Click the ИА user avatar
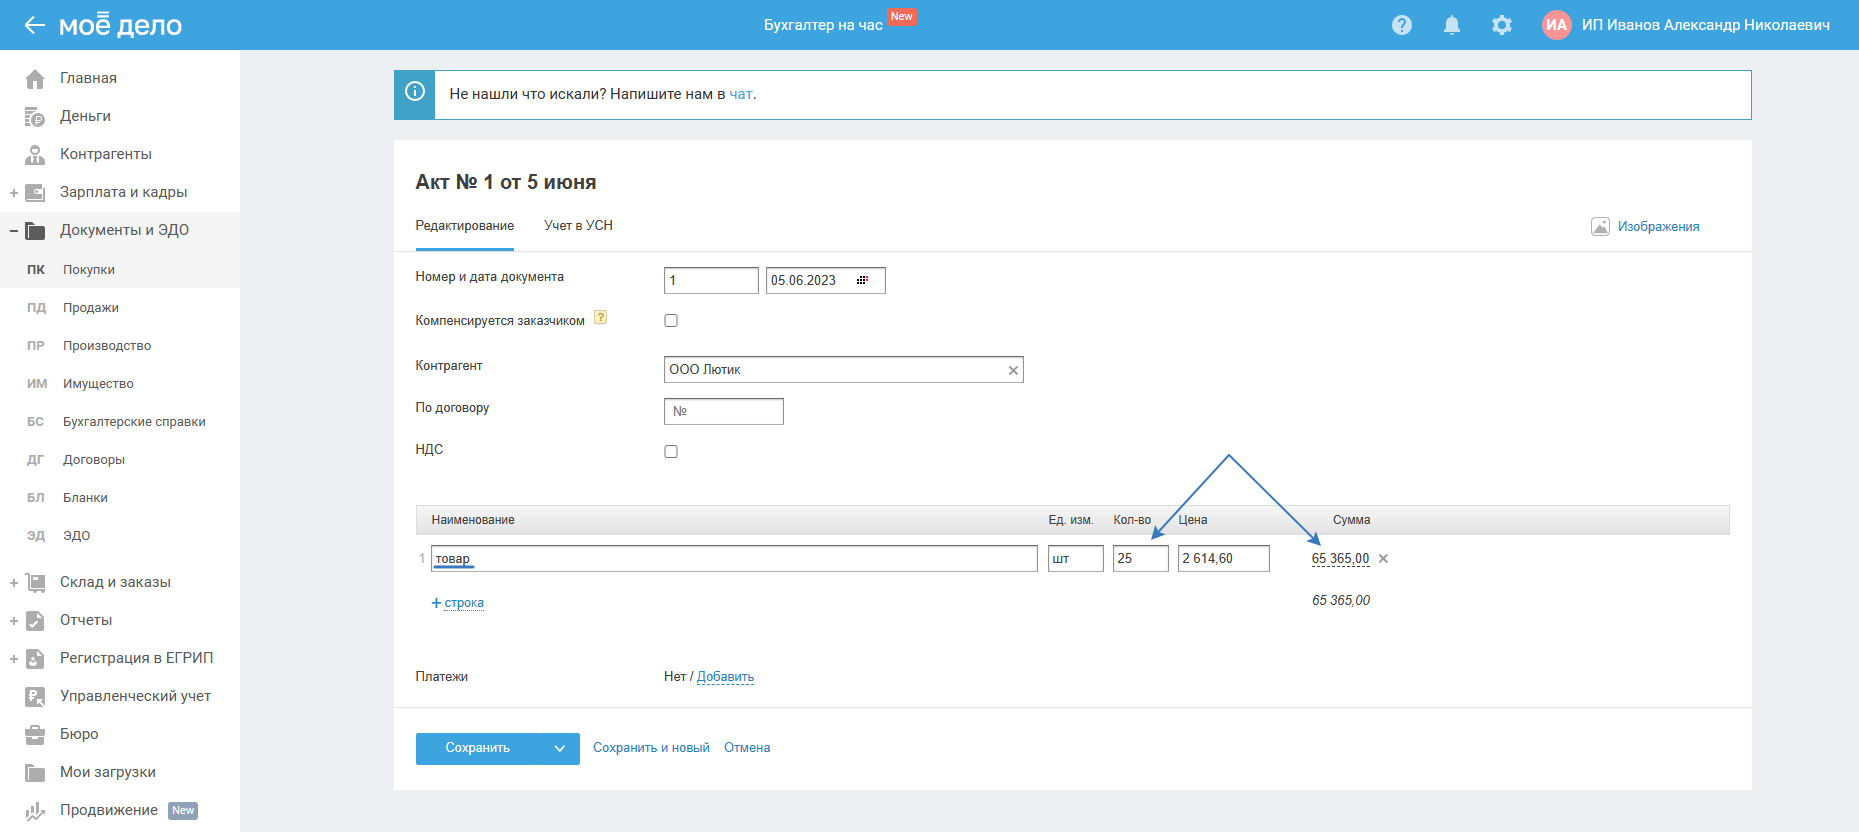The image size is (1859, 832). (1557, 25)
